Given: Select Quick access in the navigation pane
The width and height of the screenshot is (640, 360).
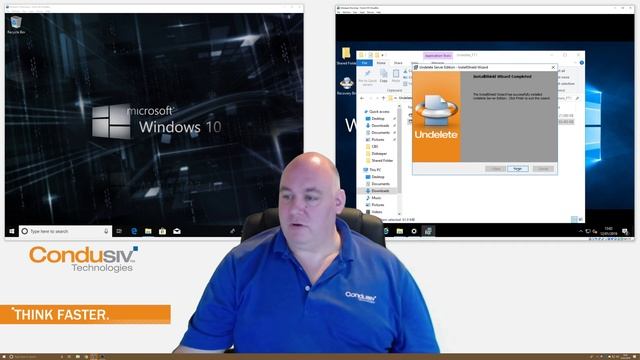Looking at the screenshot, I should (x=376, y=111).
